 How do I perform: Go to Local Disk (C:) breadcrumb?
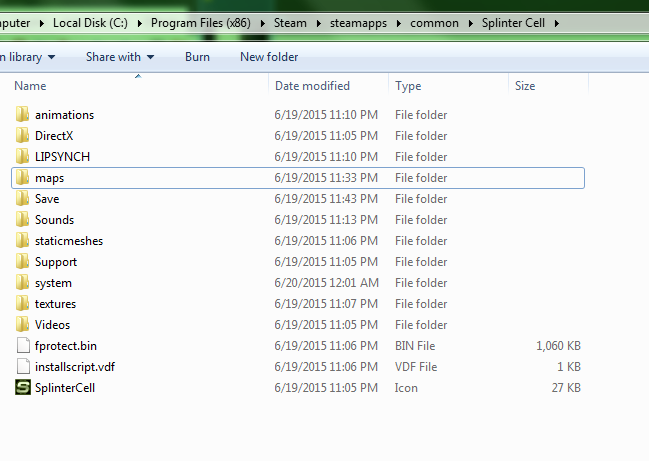(x=90, y=23)
